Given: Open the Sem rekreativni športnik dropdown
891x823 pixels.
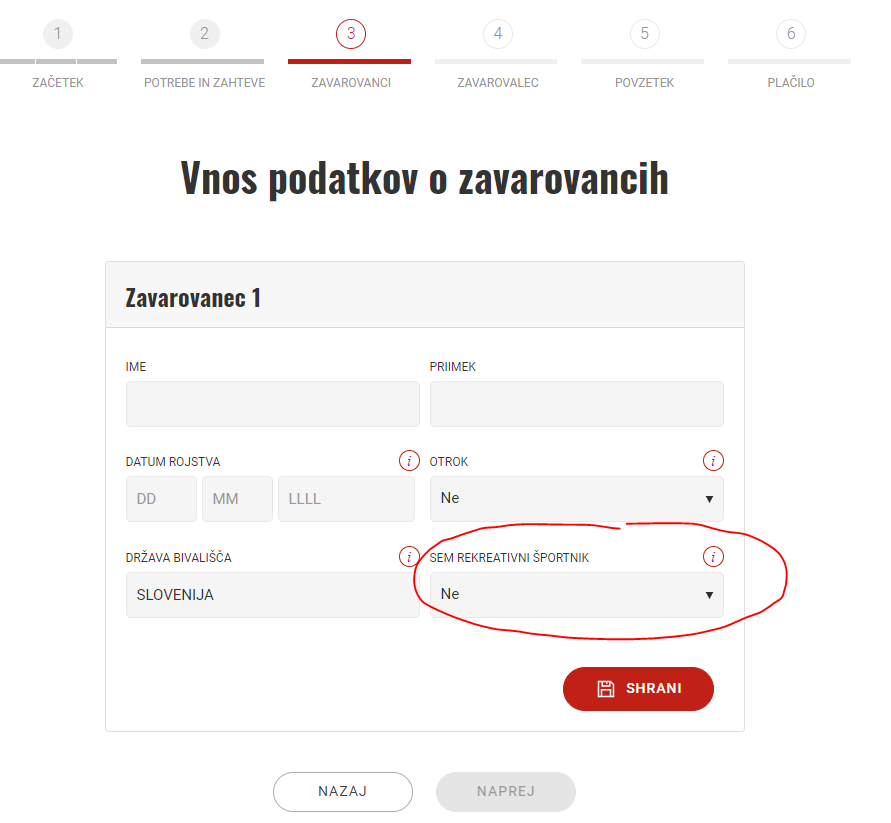Looking at the screenshot, I should [577, 595].
